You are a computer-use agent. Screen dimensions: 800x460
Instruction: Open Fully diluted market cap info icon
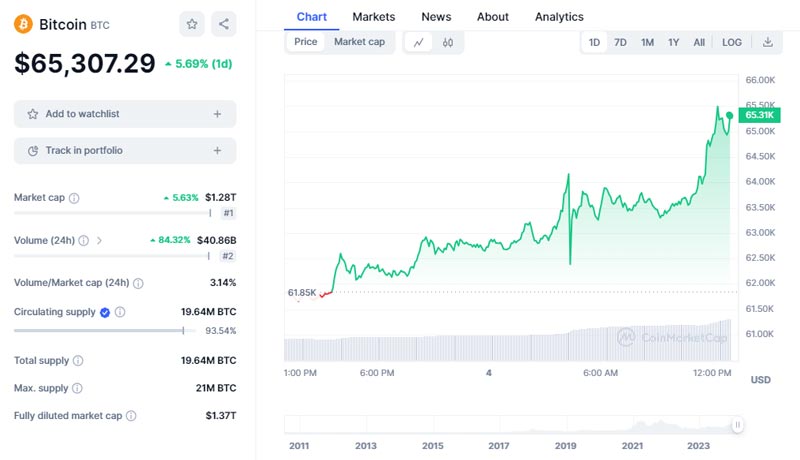(x=131, y=416)
